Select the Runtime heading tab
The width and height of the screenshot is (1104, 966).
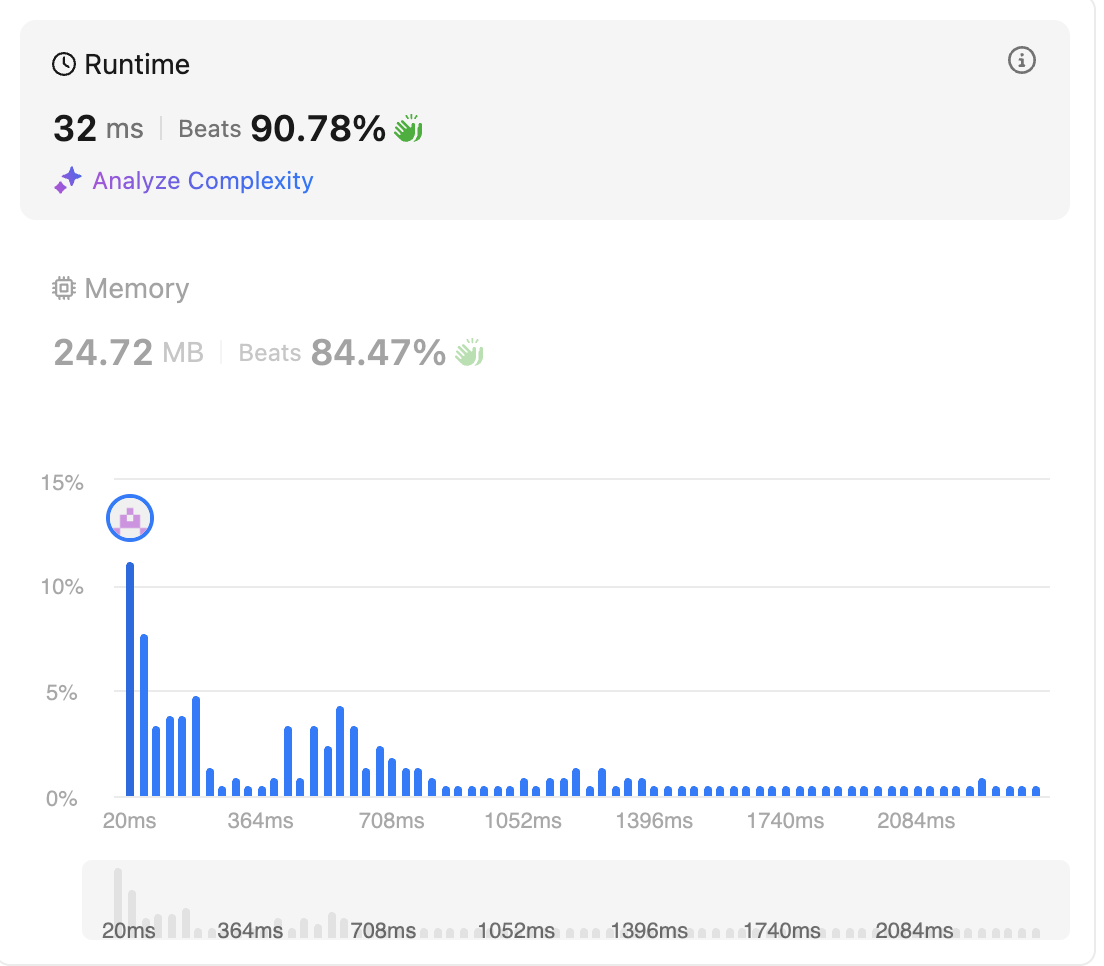(x=136, y=65)
